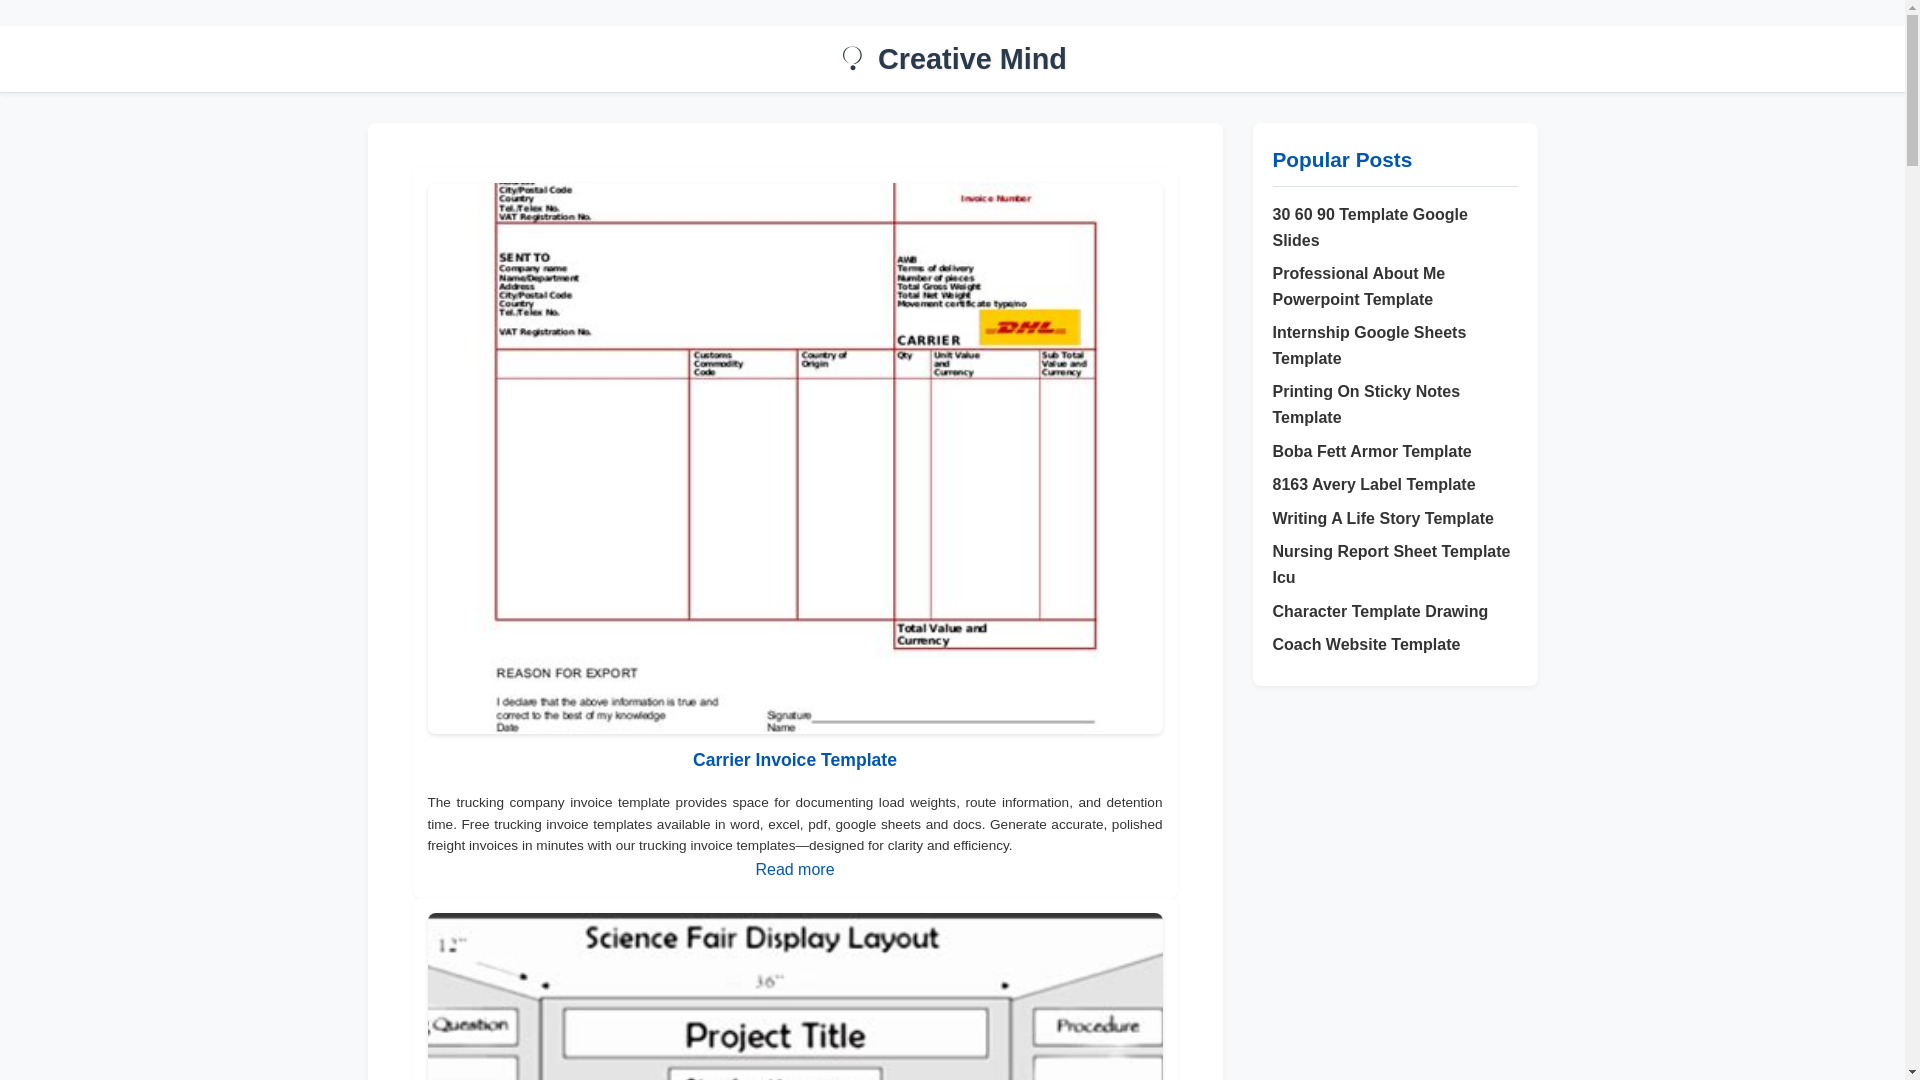The width and height of the screenshot is (1920, 1080).
Task: Open Coach Website Template post
Action: pos(1365,645)
